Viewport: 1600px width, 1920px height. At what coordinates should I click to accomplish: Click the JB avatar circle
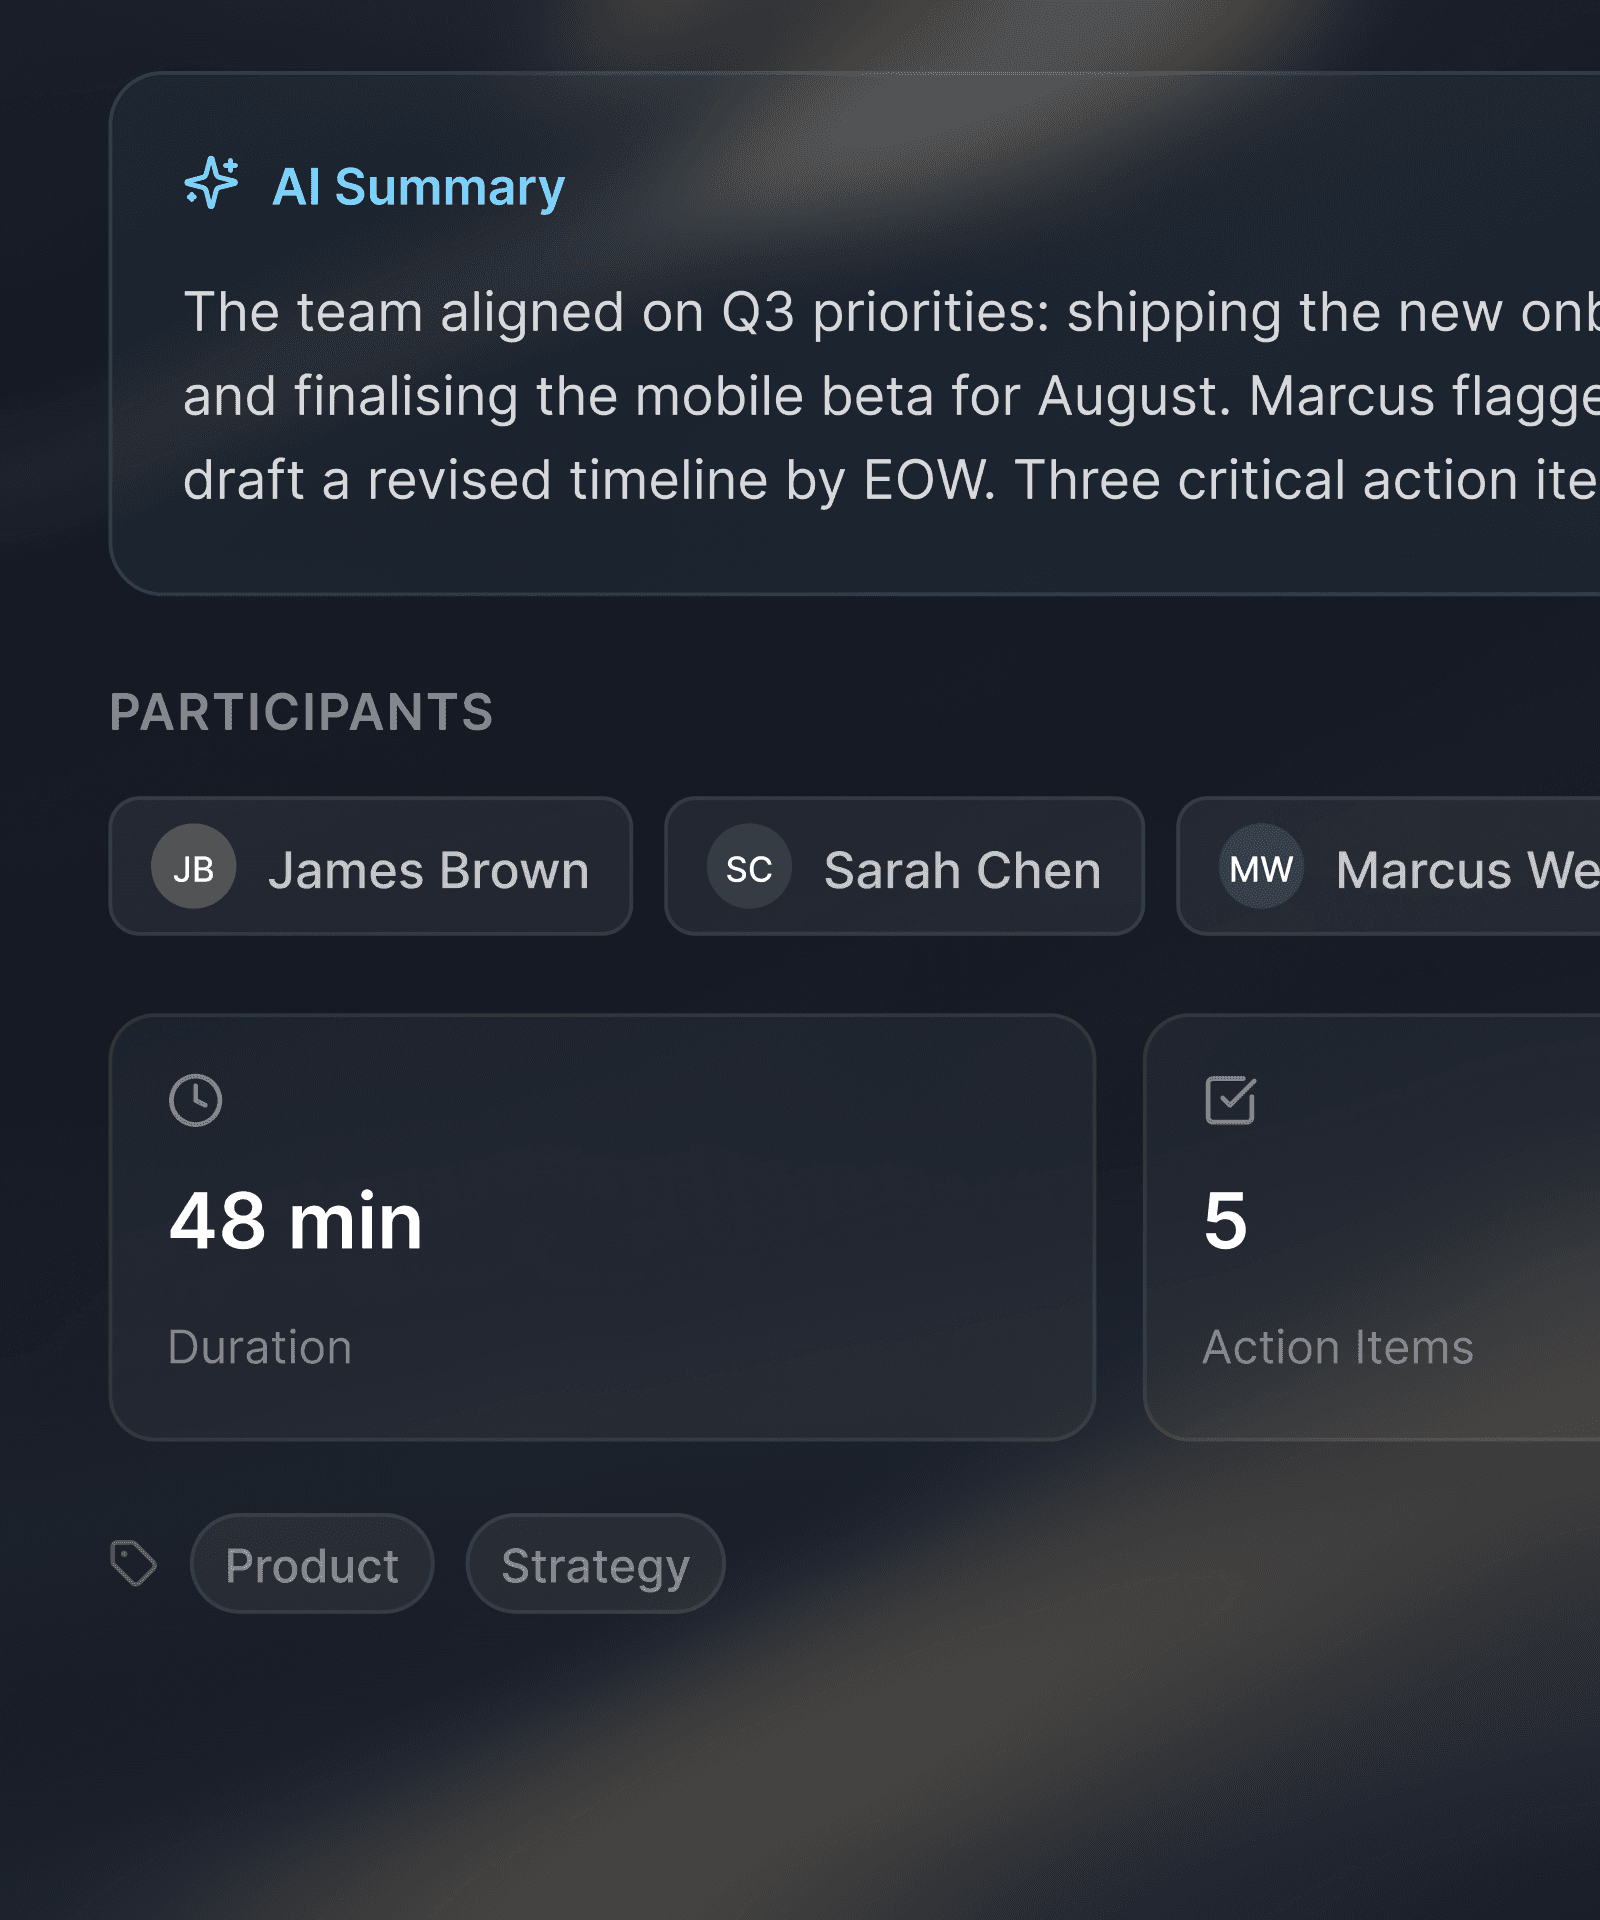194,866
